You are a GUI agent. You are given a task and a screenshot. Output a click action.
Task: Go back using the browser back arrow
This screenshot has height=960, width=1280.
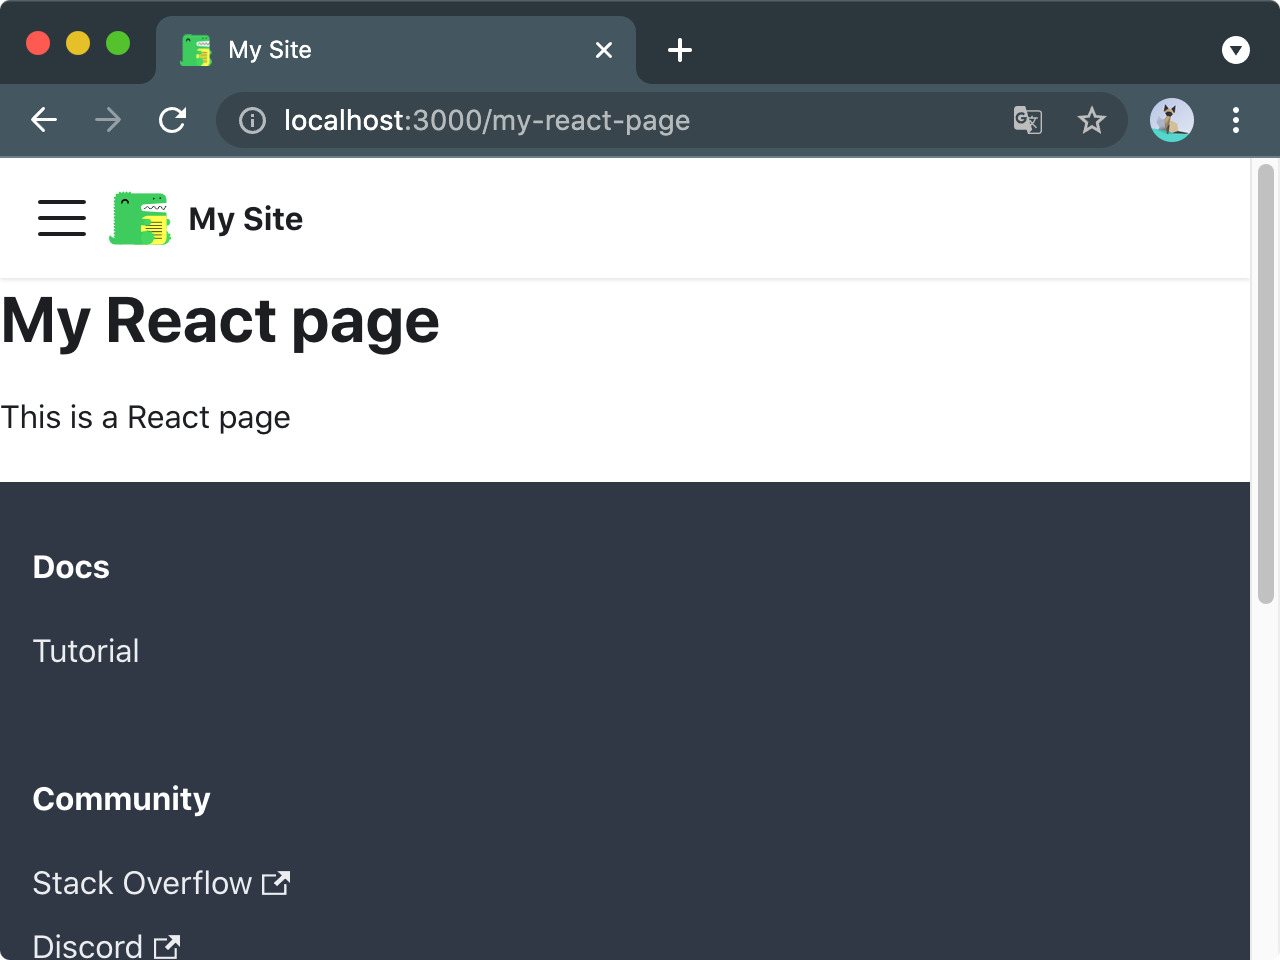[44, 120]
